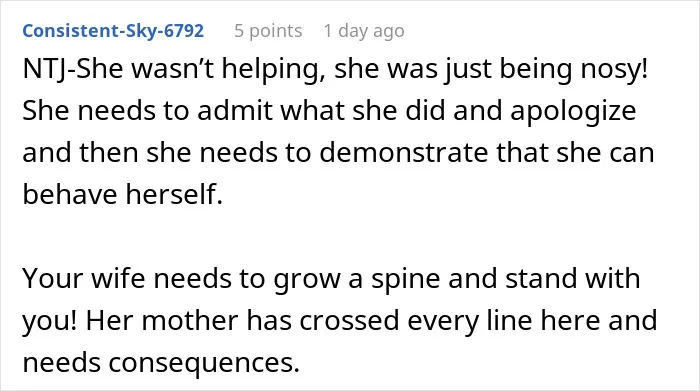Click the "behave herself." line of text
The image size is (700, 391).
click(x=122, y=194)
